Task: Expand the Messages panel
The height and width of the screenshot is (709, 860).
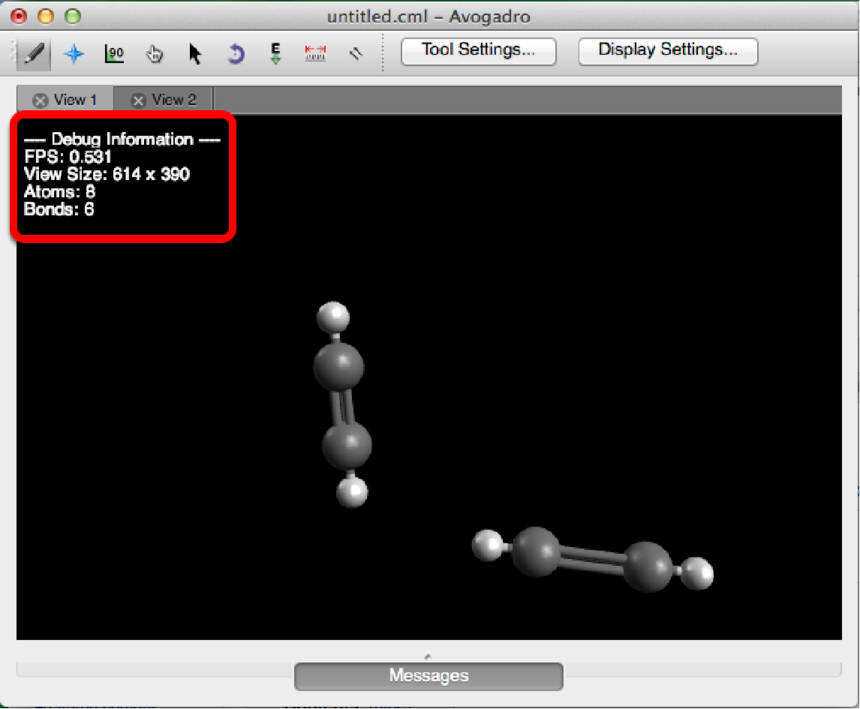Action: pos(428,676)
